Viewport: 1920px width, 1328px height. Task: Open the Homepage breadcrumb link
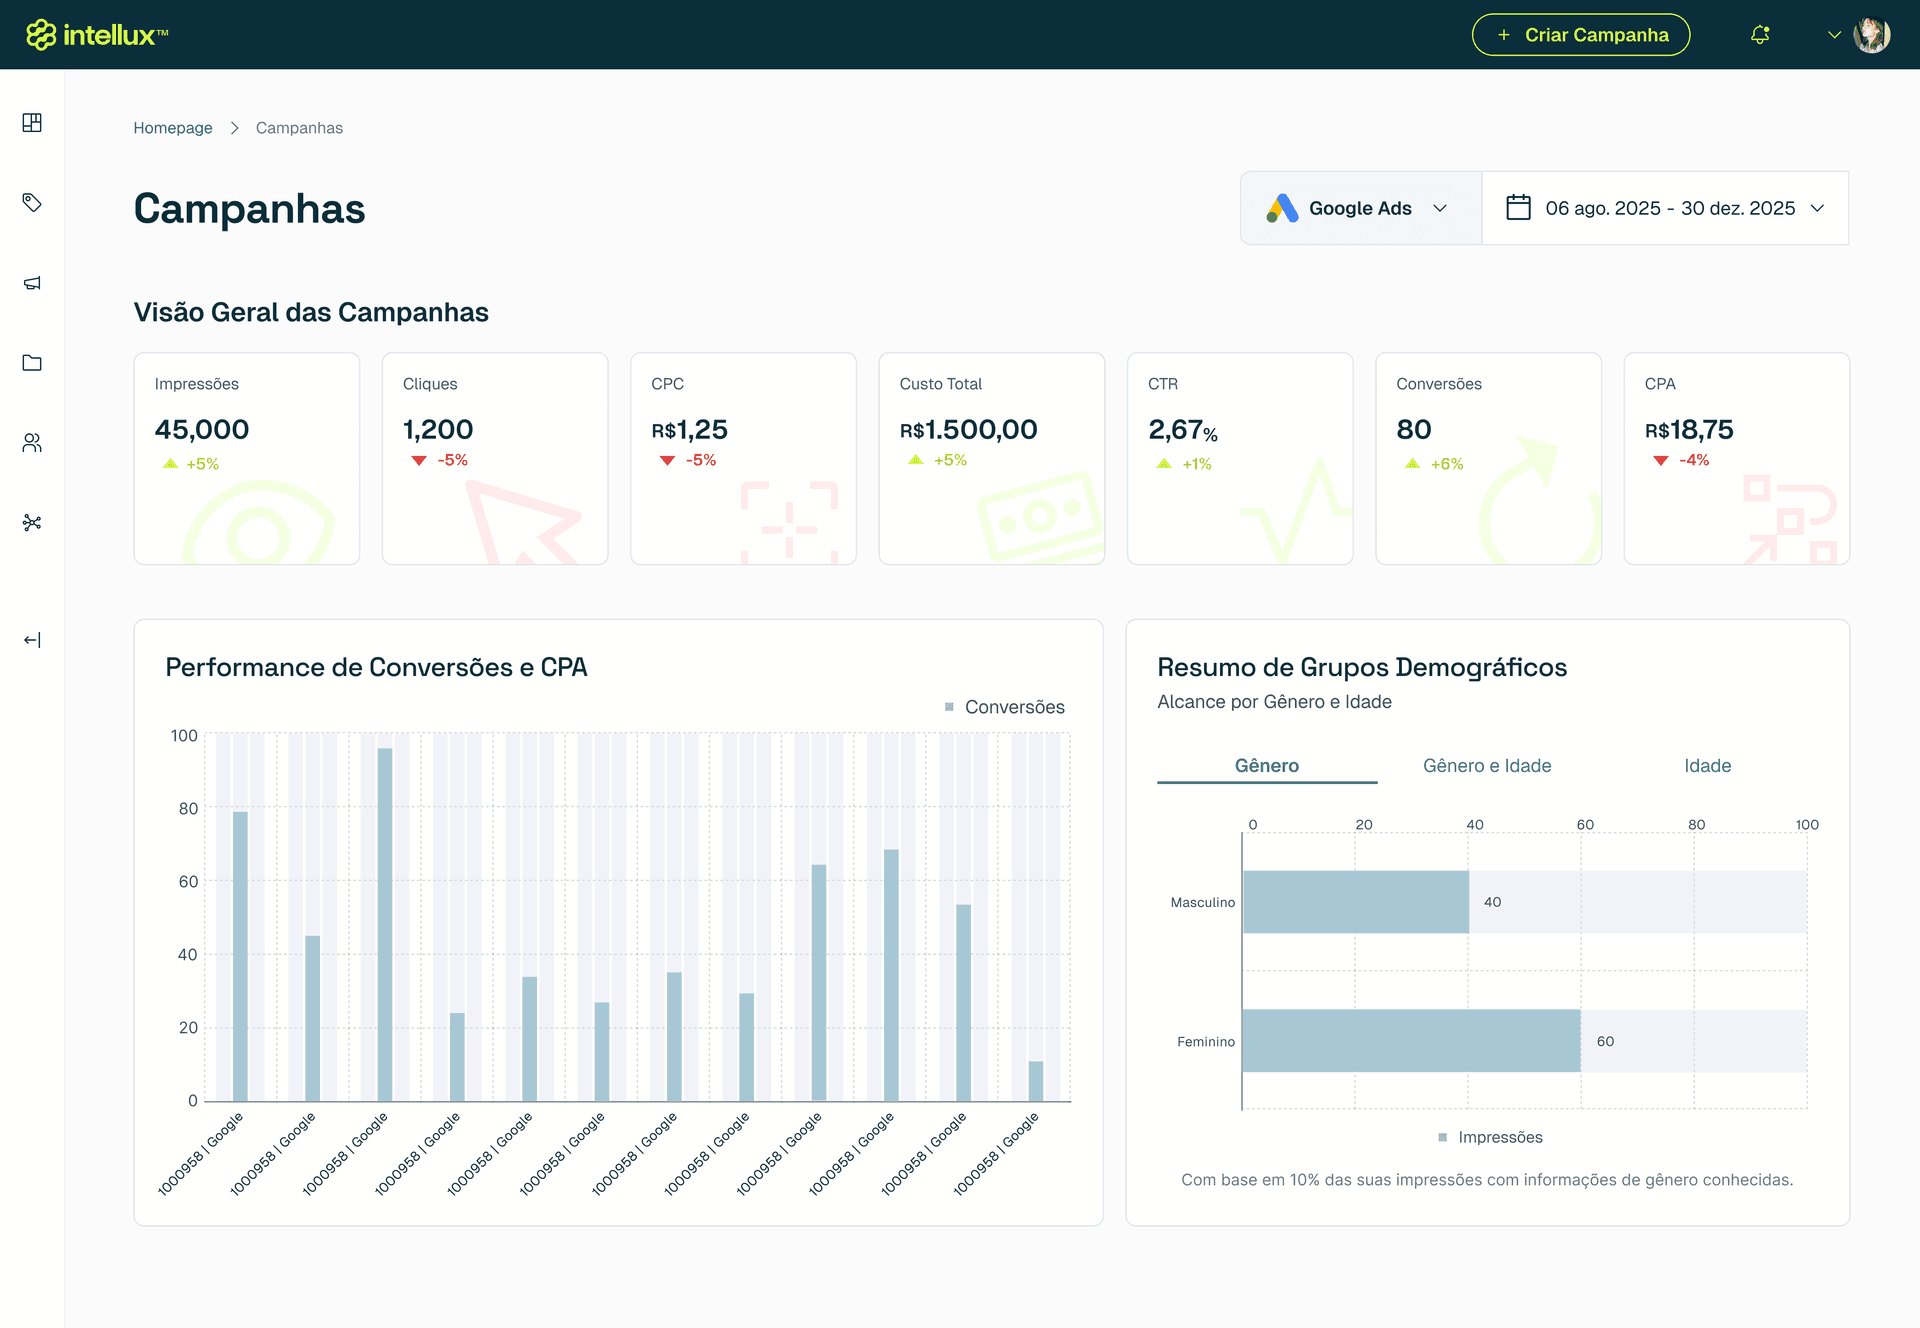172,127
